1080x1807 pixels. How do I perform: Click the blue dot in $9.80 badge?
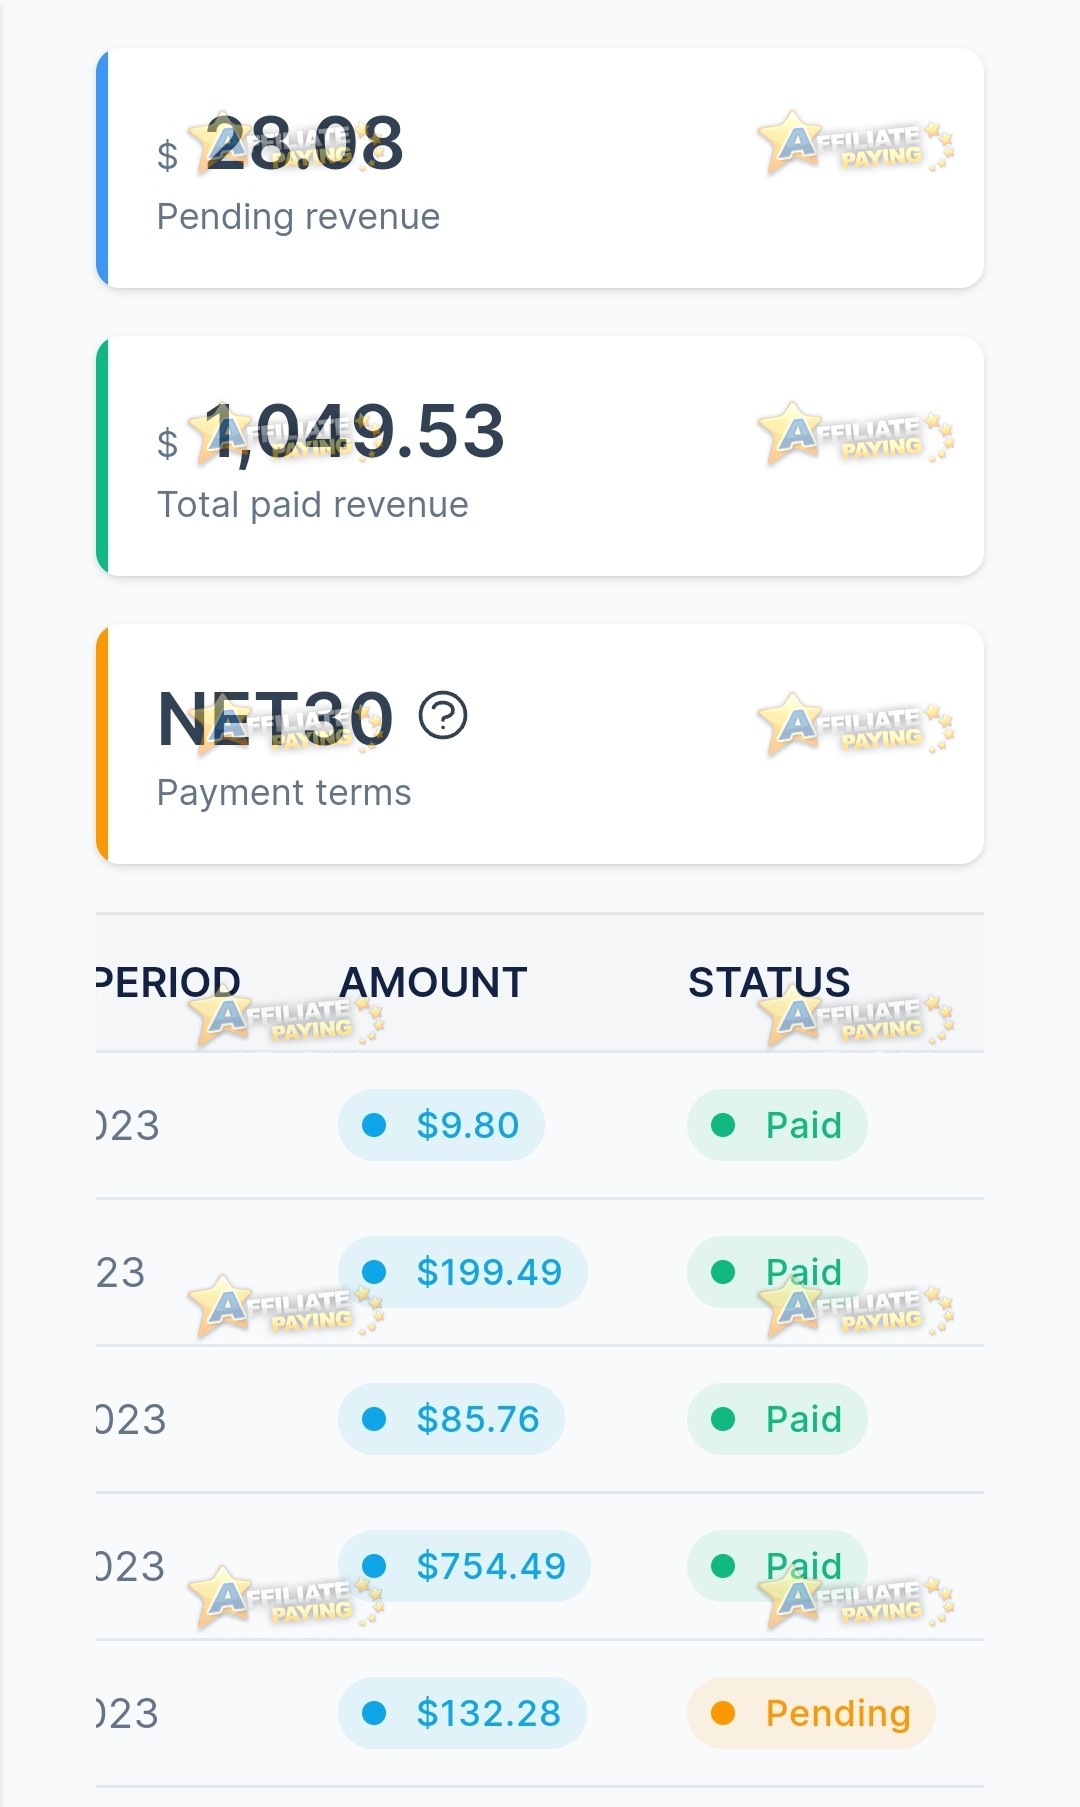coord(374,1125)
